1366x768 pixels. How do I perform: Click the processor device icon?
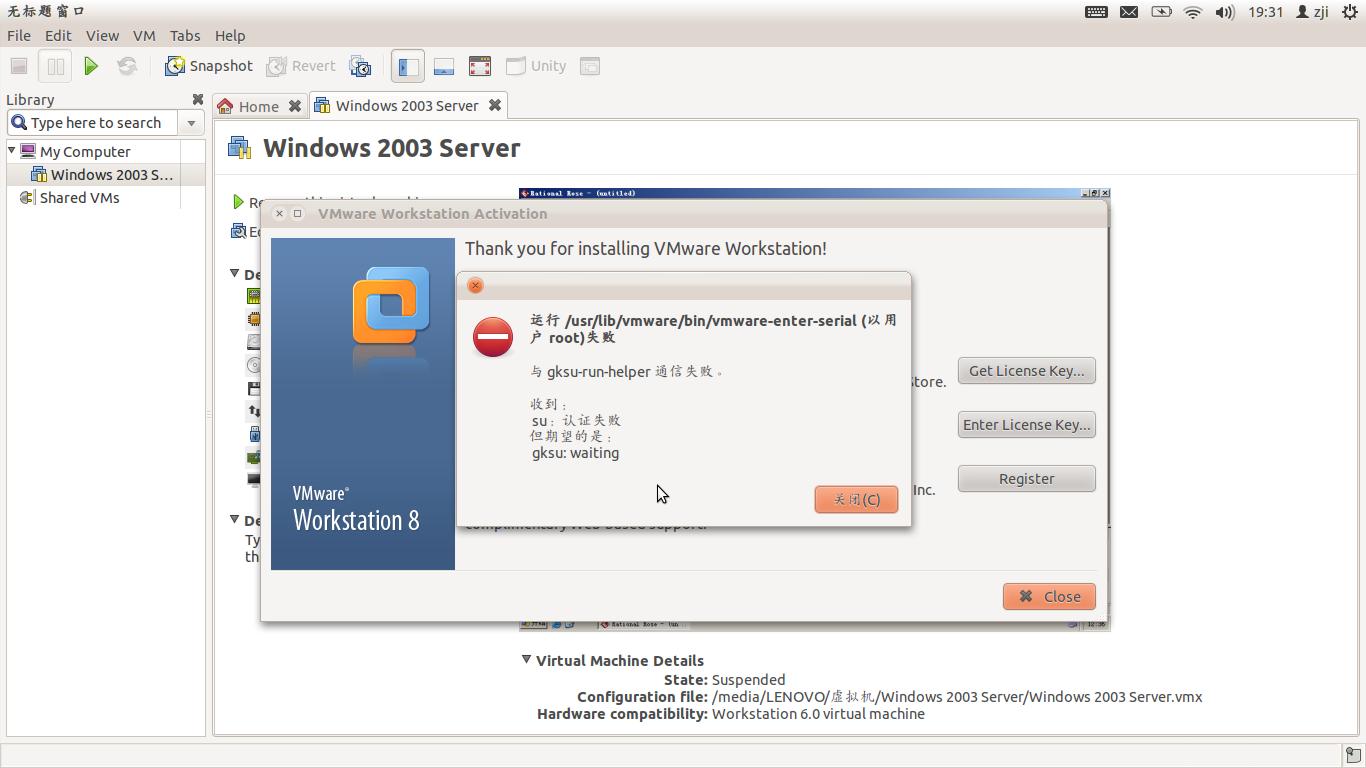[x=254, y=319]
